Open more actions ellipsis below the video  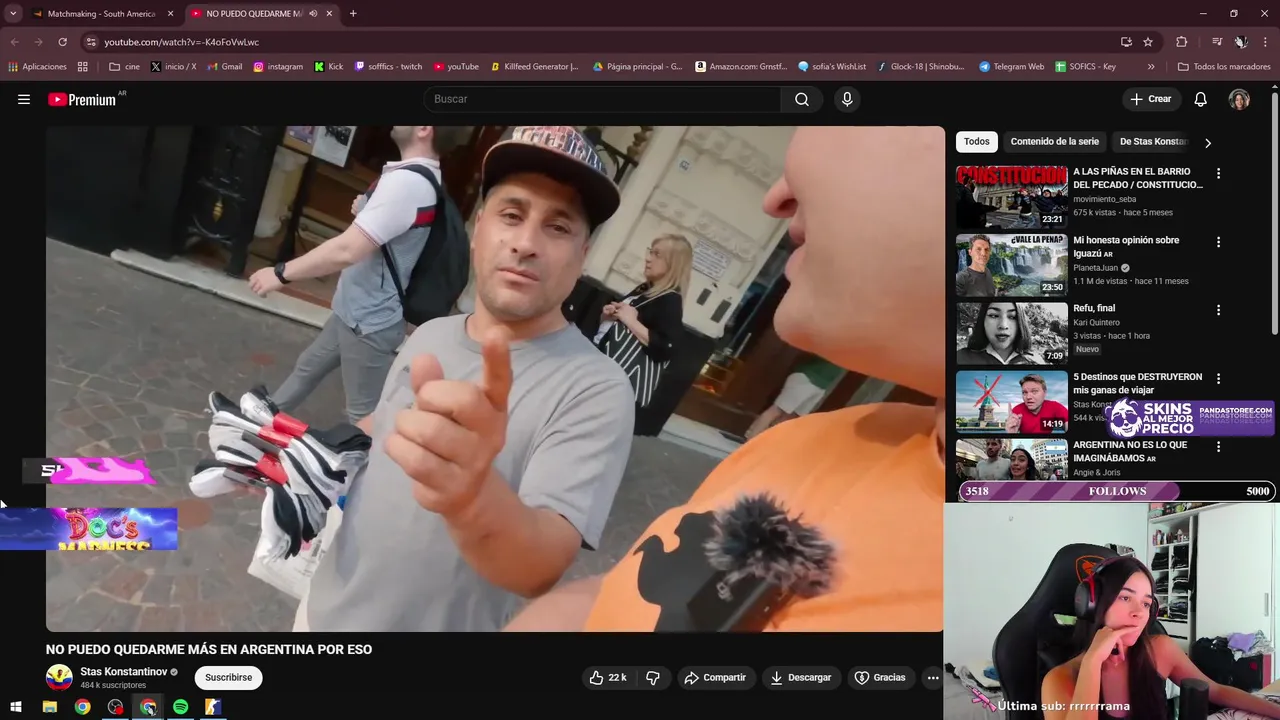point(932,678)
